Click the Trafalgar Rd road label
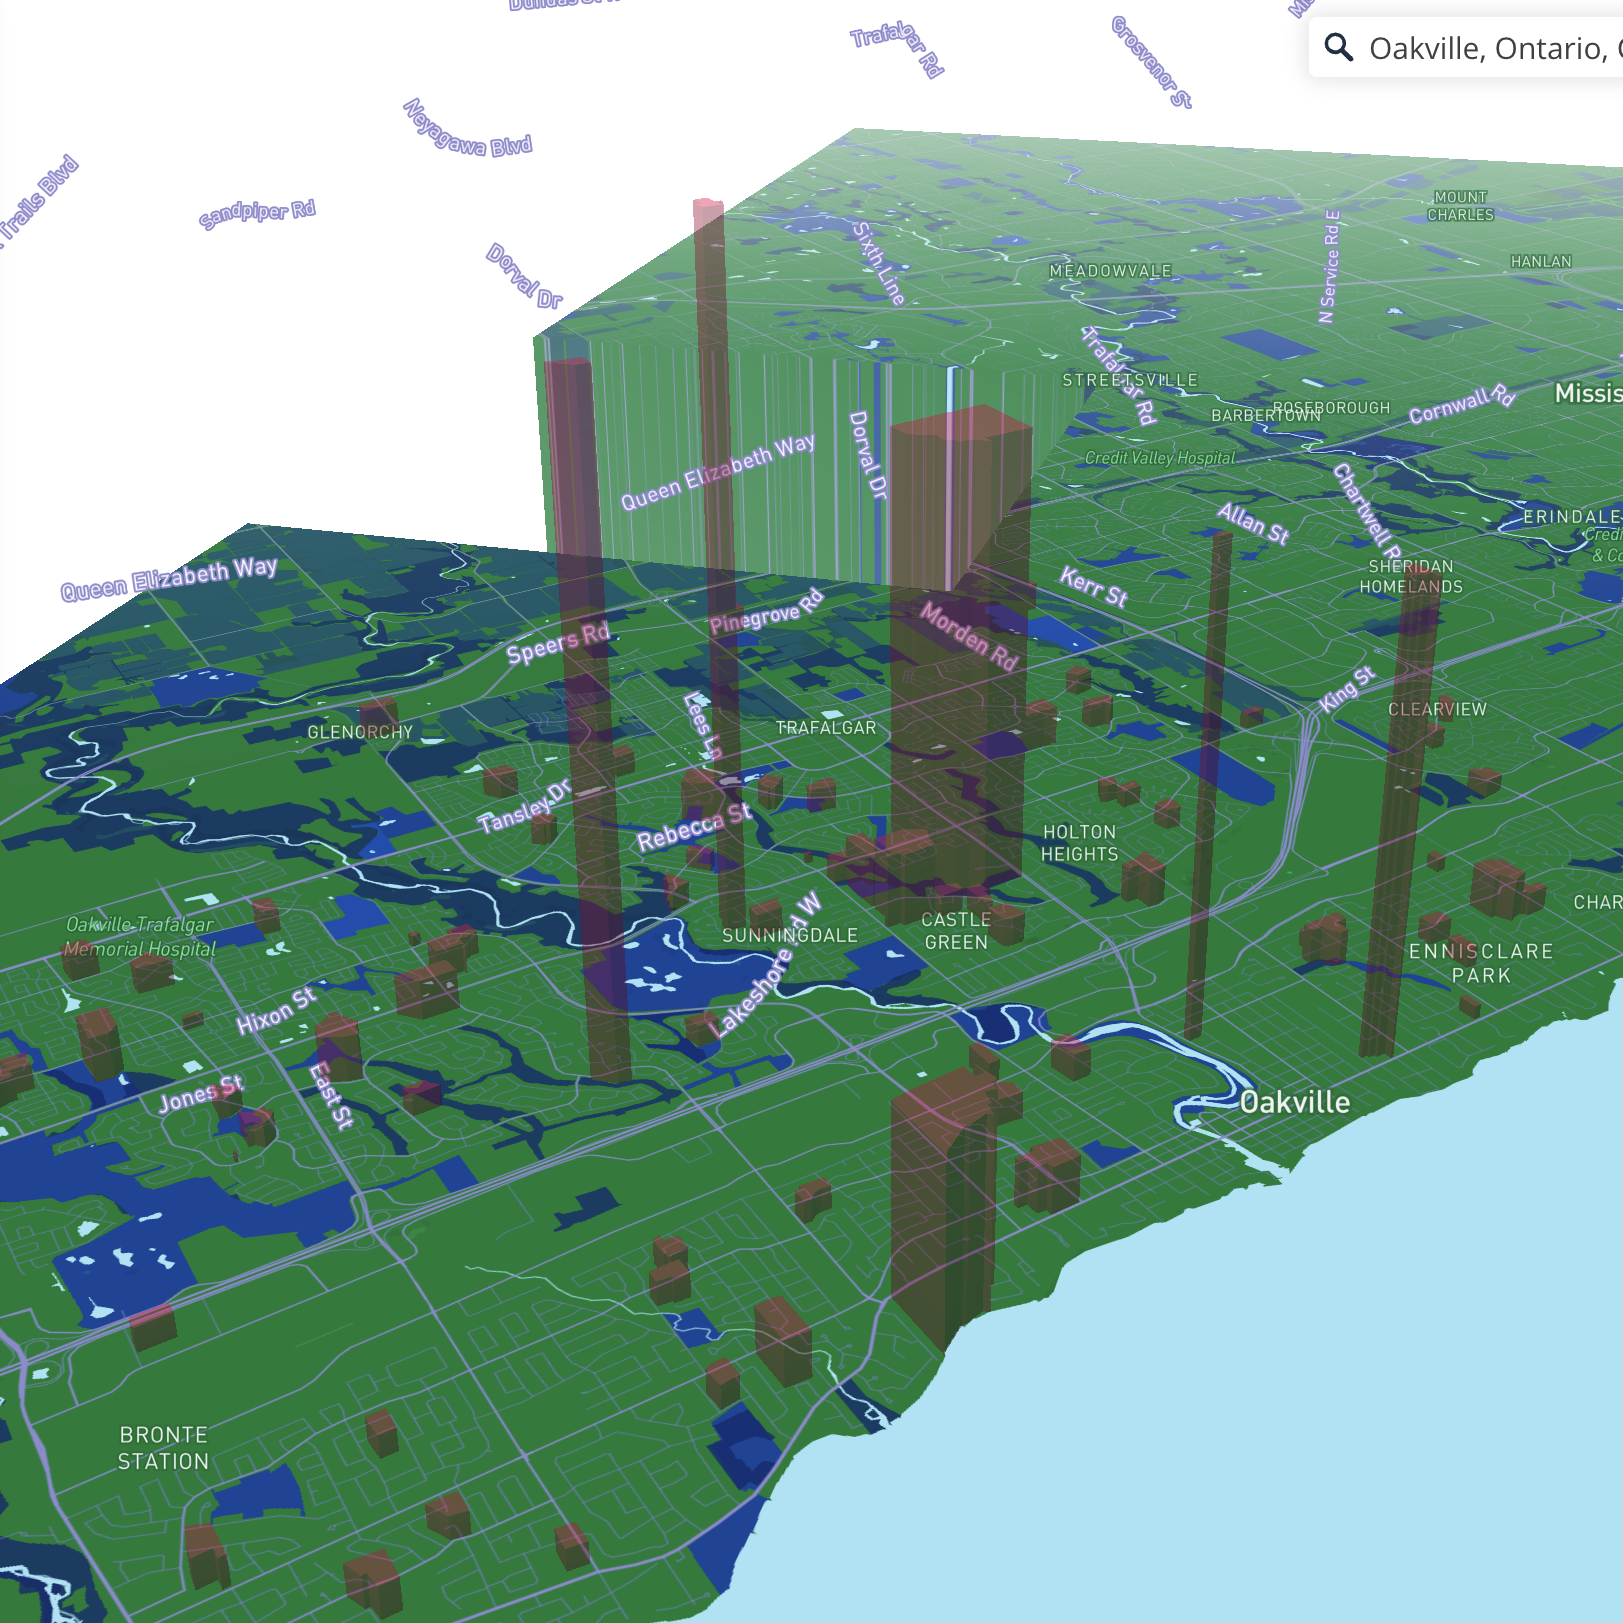This screenshot has height=1623, width=1623. click(895, 48)
